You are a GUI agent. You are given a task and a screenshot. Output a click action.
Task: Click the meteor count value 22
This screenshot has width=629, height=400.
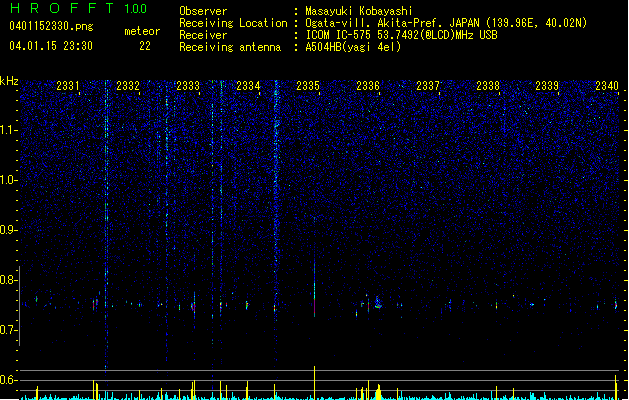coord(145,46)
